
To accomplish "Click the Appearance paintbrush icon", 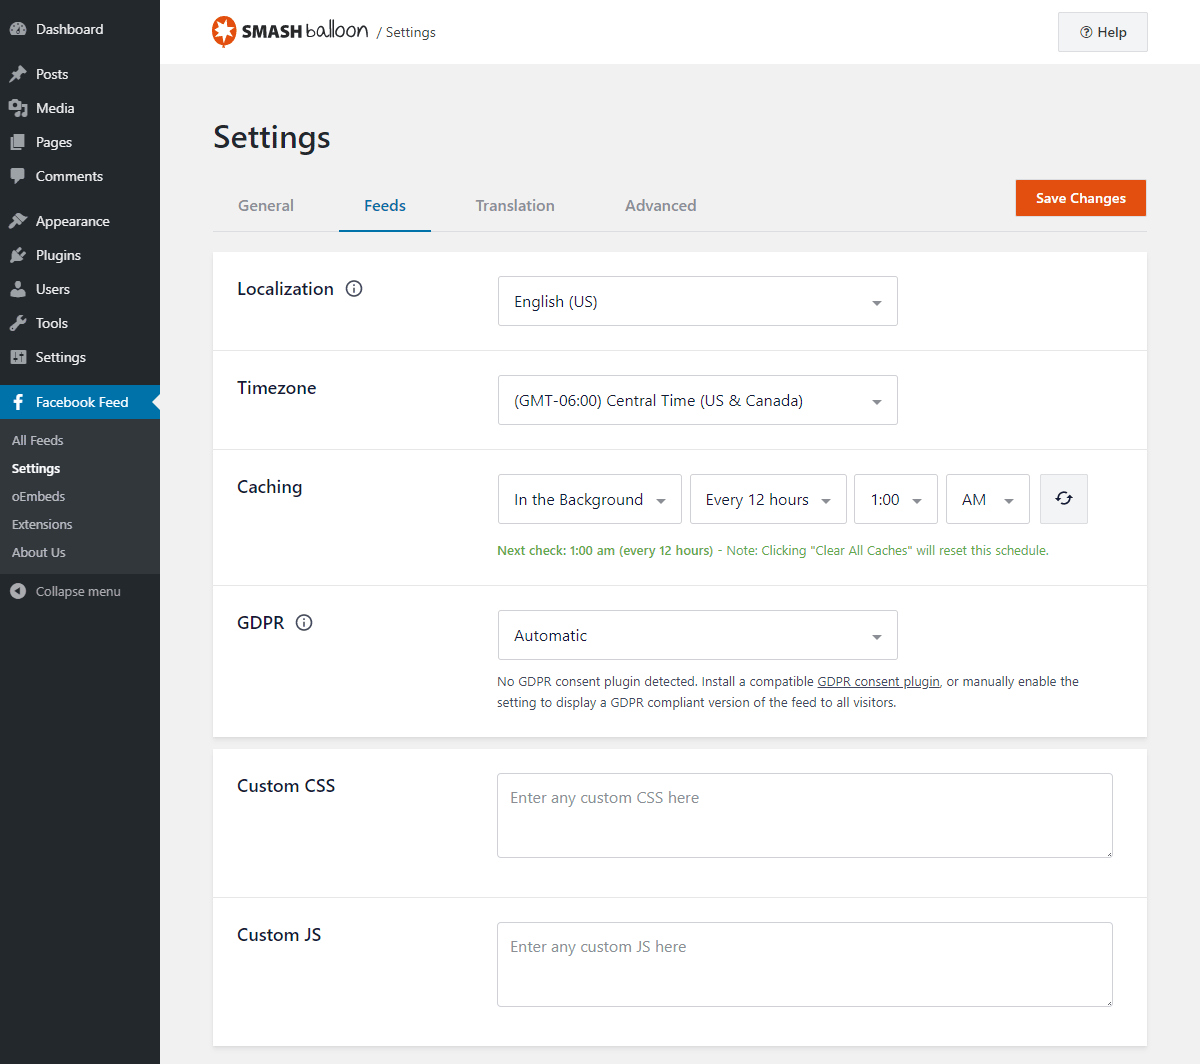I will [x=18, y=221].
